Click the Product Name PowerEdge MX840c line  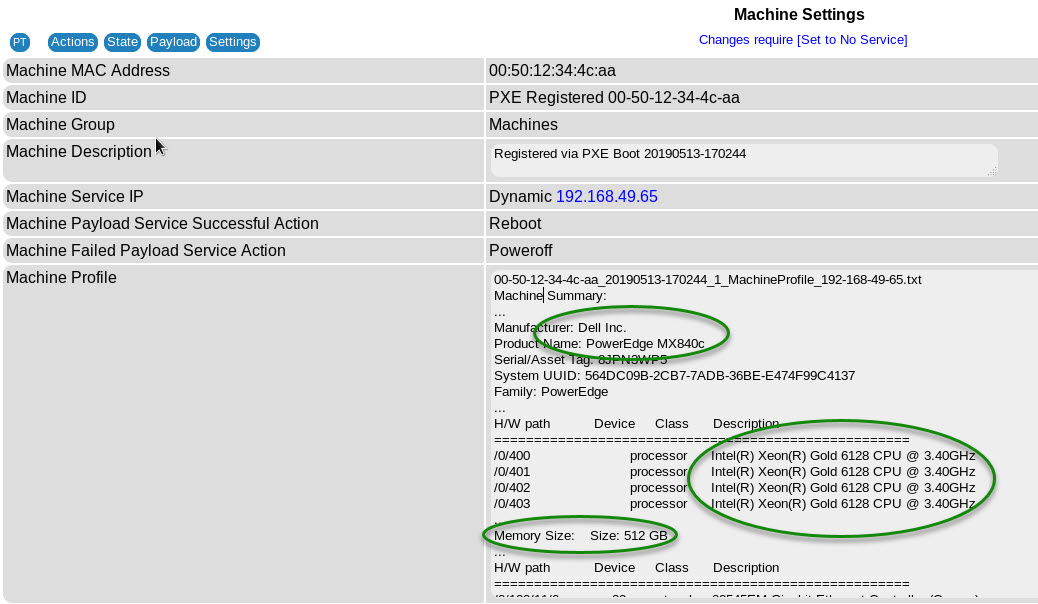click(x=599, y=344)
